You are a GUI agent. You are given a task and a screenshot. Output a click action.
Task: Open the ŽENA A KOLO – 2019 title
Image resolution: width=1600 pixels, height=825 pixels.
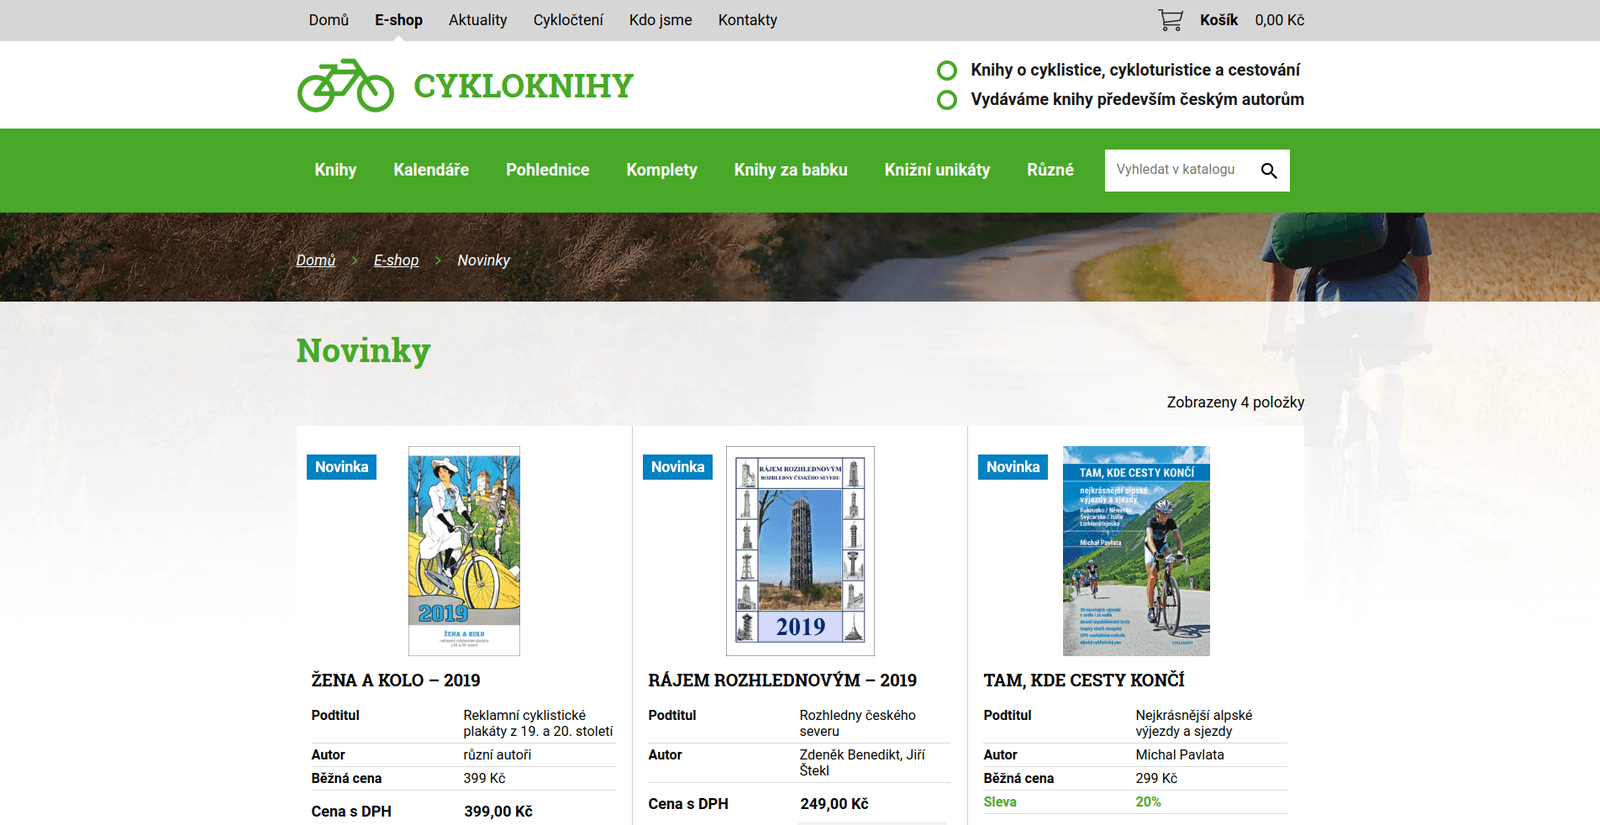(x=395, y=680)
